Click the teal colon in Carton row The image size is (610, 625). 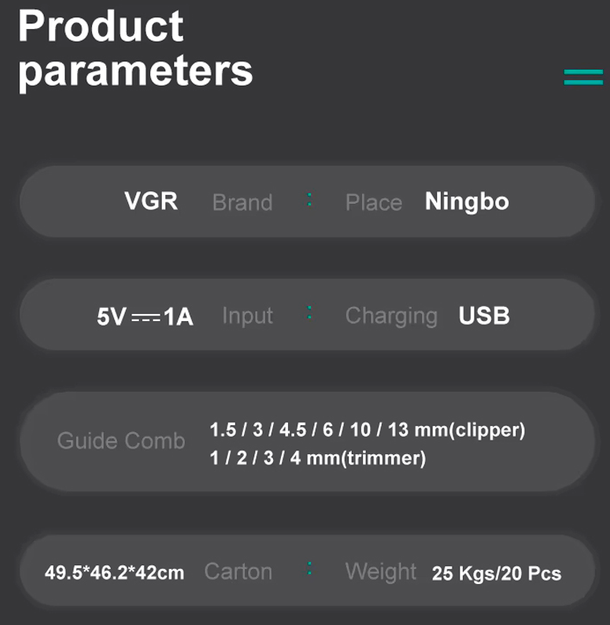(x=309, y=569)
